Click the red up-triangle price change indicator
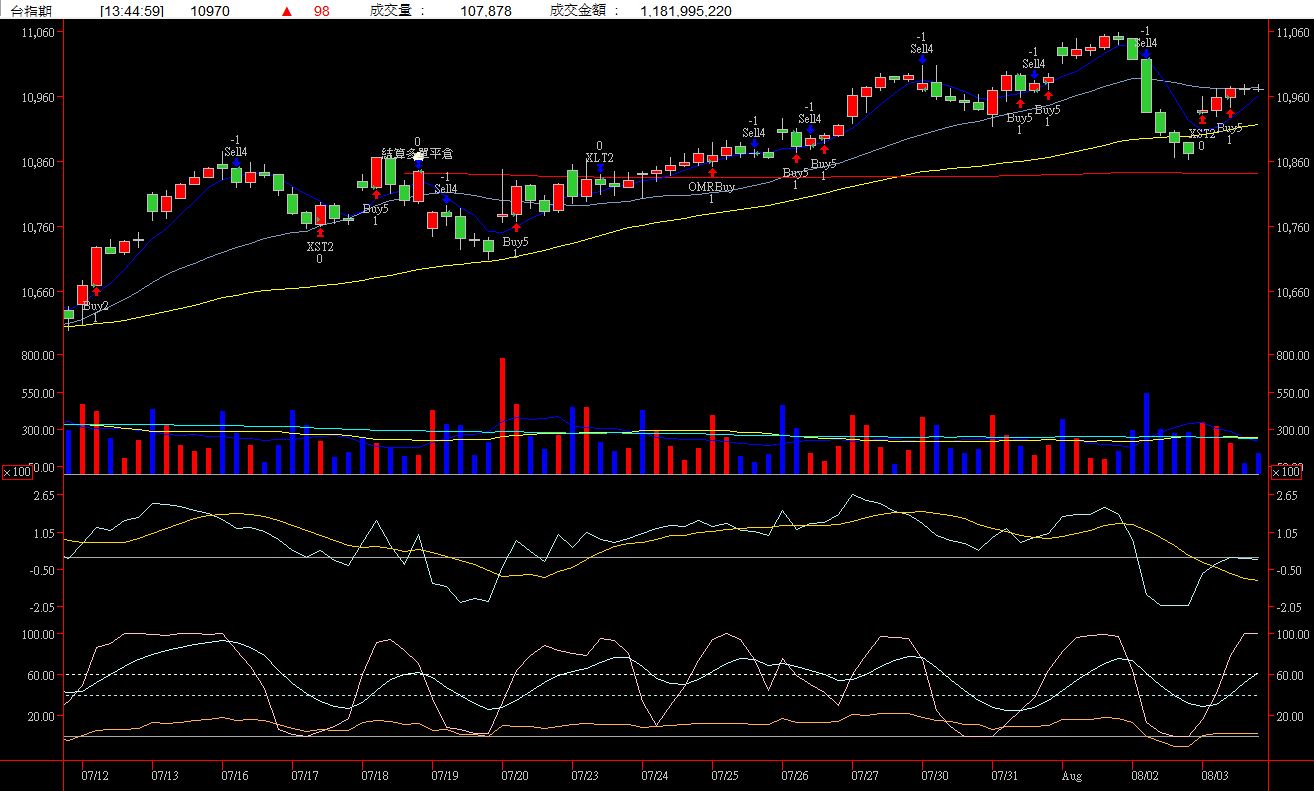This screenshot has height=791, width=1314. point(287,11)
